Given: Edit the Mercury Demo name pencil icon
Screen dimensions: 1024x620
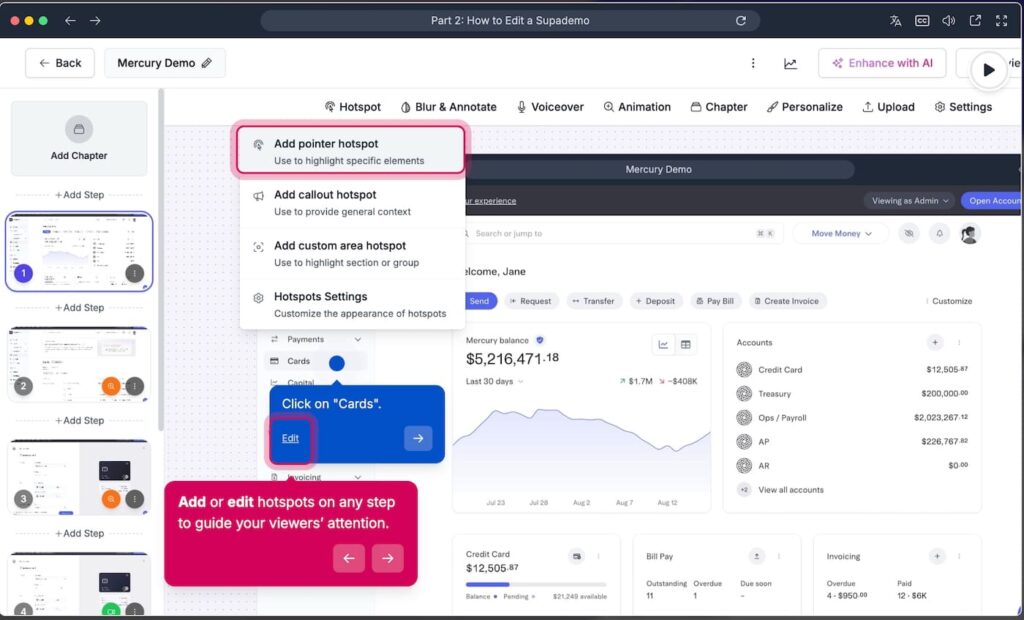Looking at the screenshot, I should pyautogui.click(x=206, y=63).
